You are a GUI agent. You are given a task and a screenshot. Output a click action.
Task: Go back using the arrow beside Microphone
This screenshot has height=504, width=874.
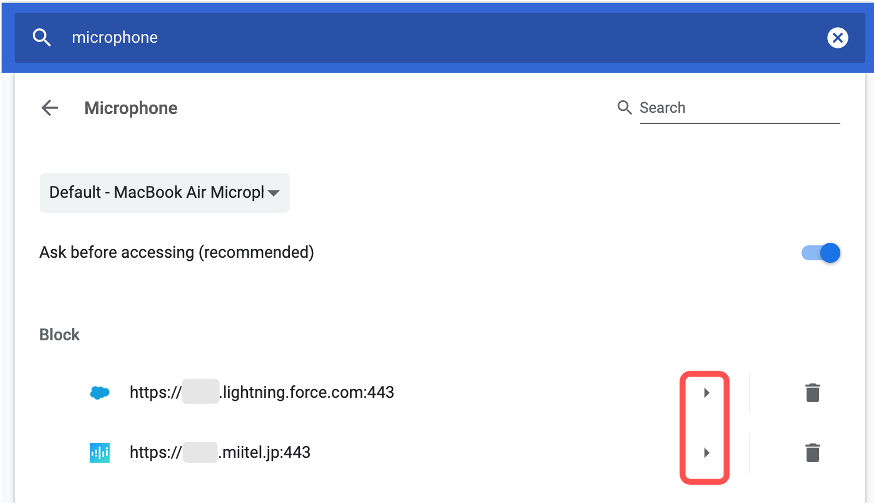(50, 108)
